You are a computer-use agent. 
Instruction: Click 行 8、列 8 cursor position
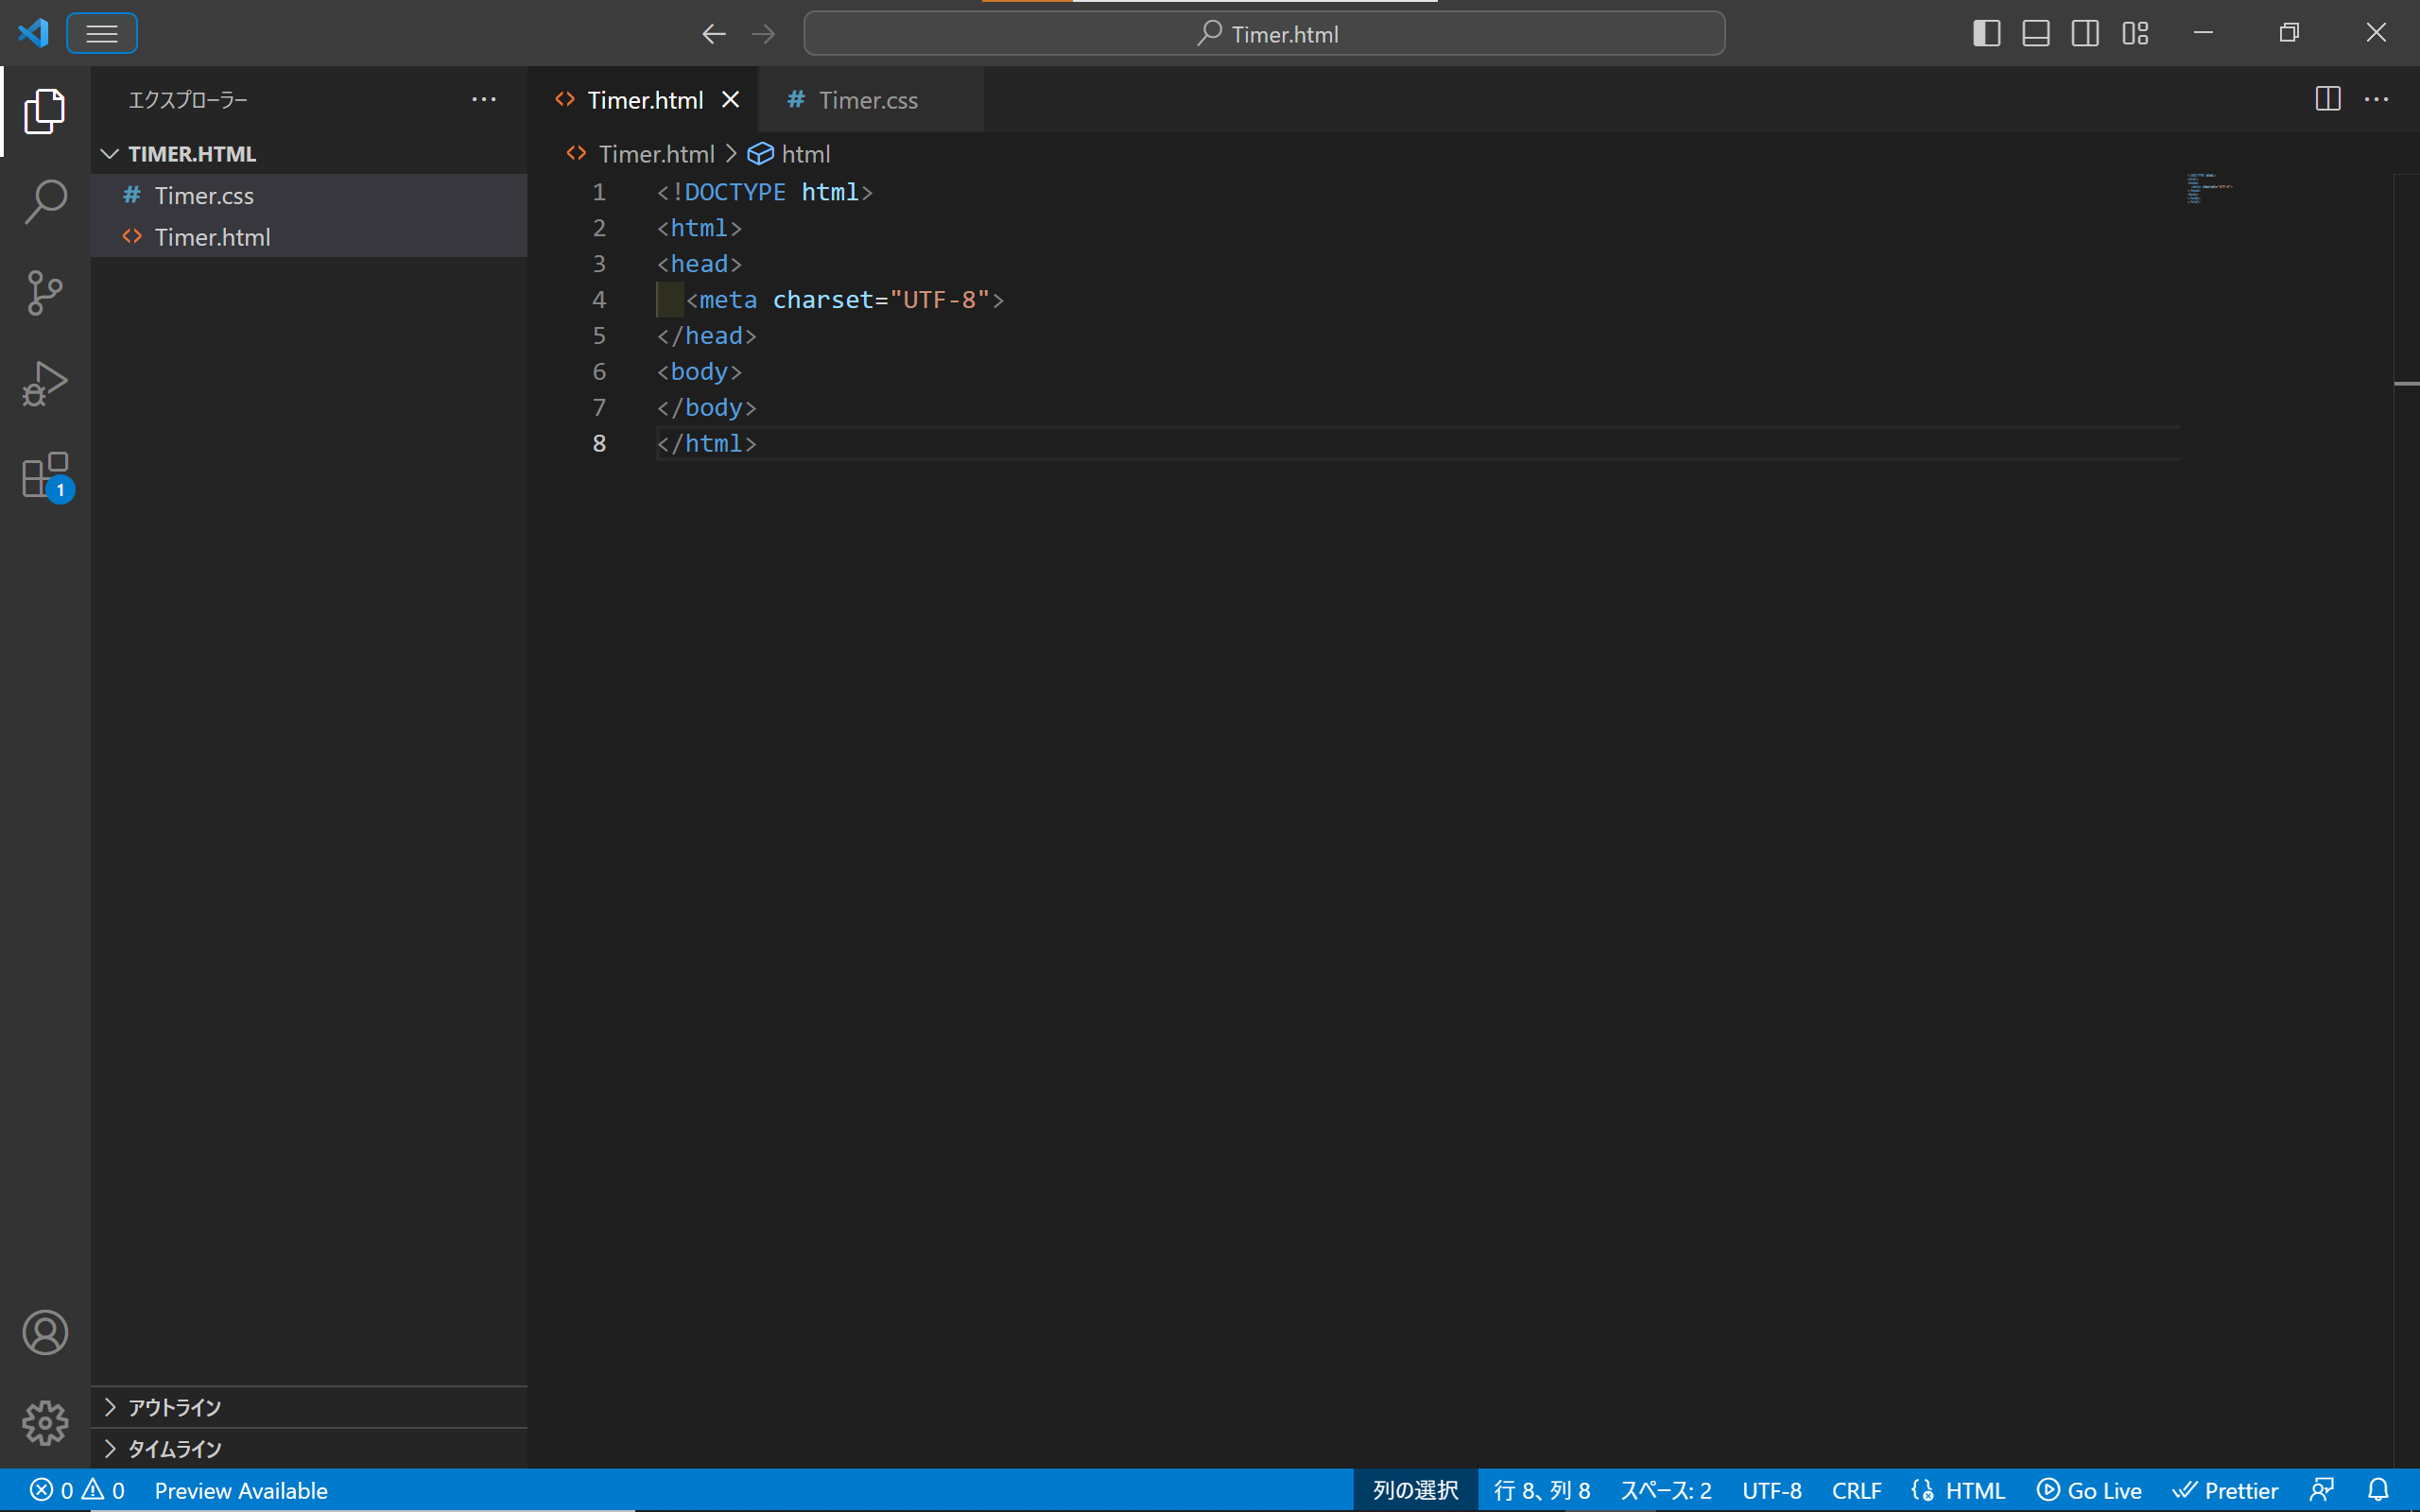(1542, 1490)
